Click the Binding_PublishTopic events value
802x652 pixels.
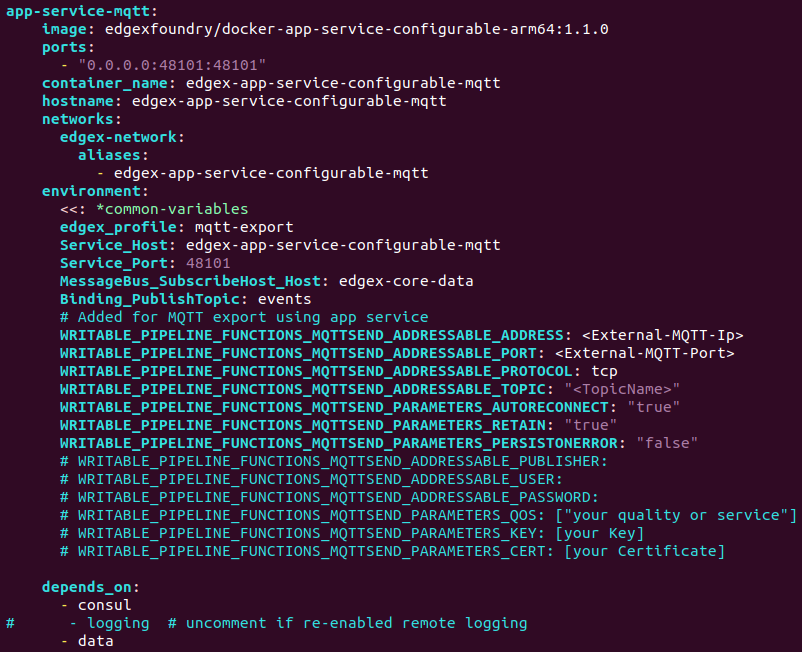coord(284,299)
